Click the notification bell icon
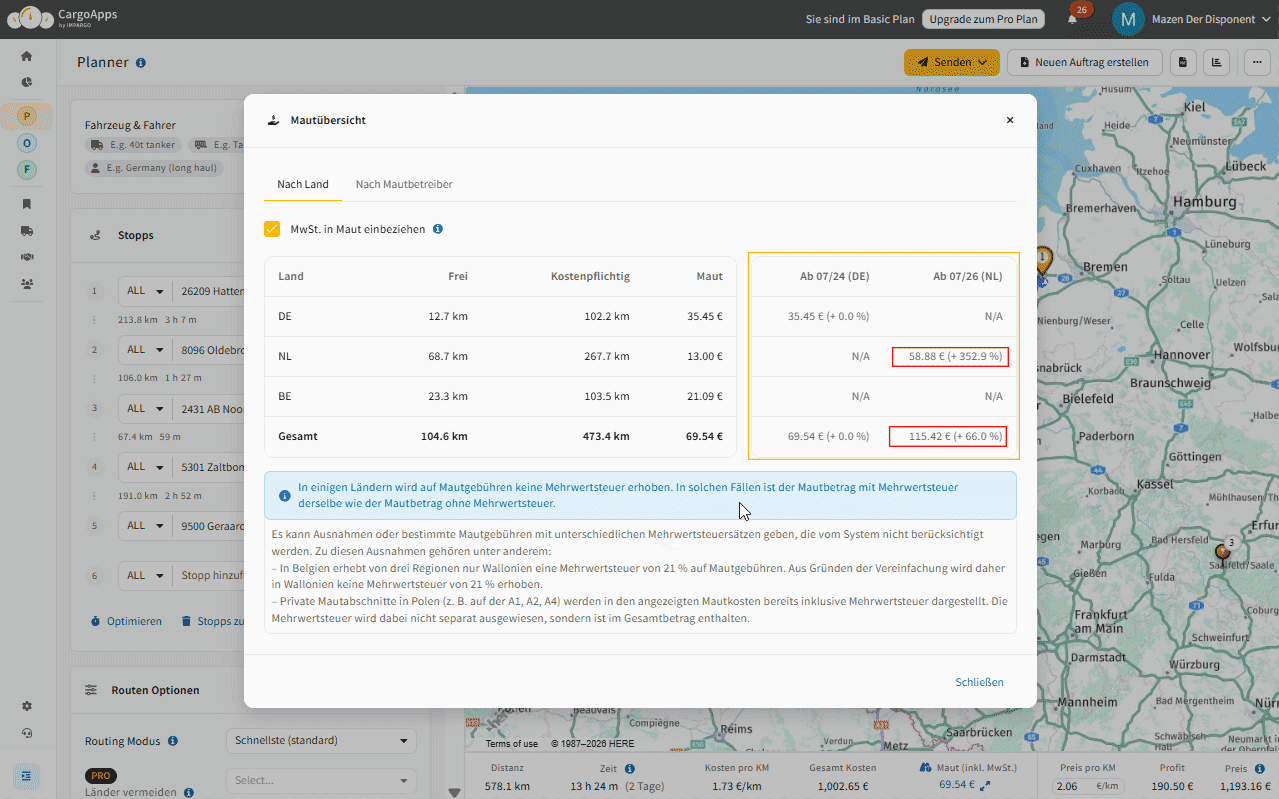The height and width of the screenshot is (799, 1279). click(x=1072, y=19)
